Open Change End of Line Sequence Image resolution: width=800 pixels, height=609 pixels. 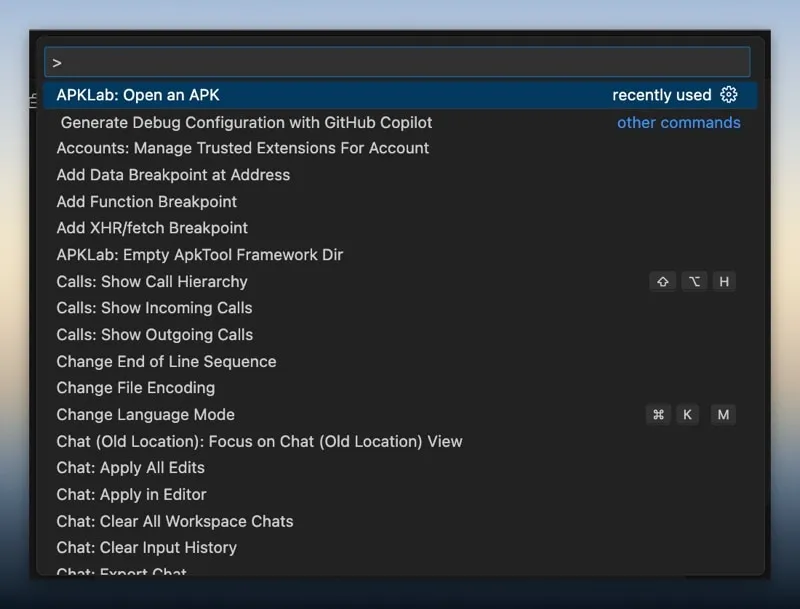166,361
